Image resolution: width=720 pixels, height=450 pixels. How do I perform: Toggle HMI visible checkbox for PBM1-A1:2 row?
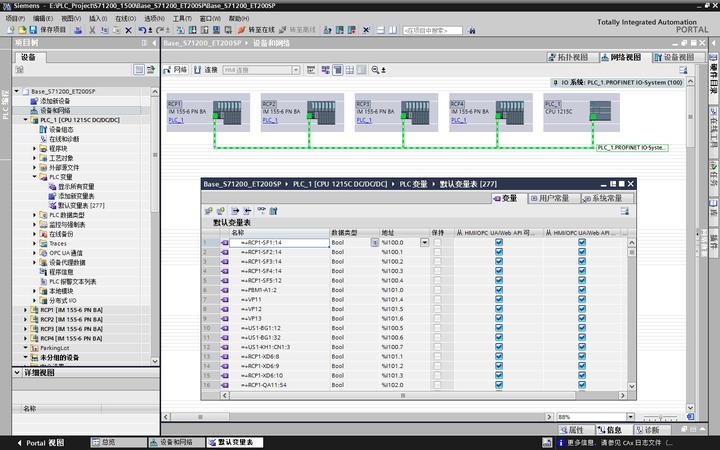pos(581,290)
